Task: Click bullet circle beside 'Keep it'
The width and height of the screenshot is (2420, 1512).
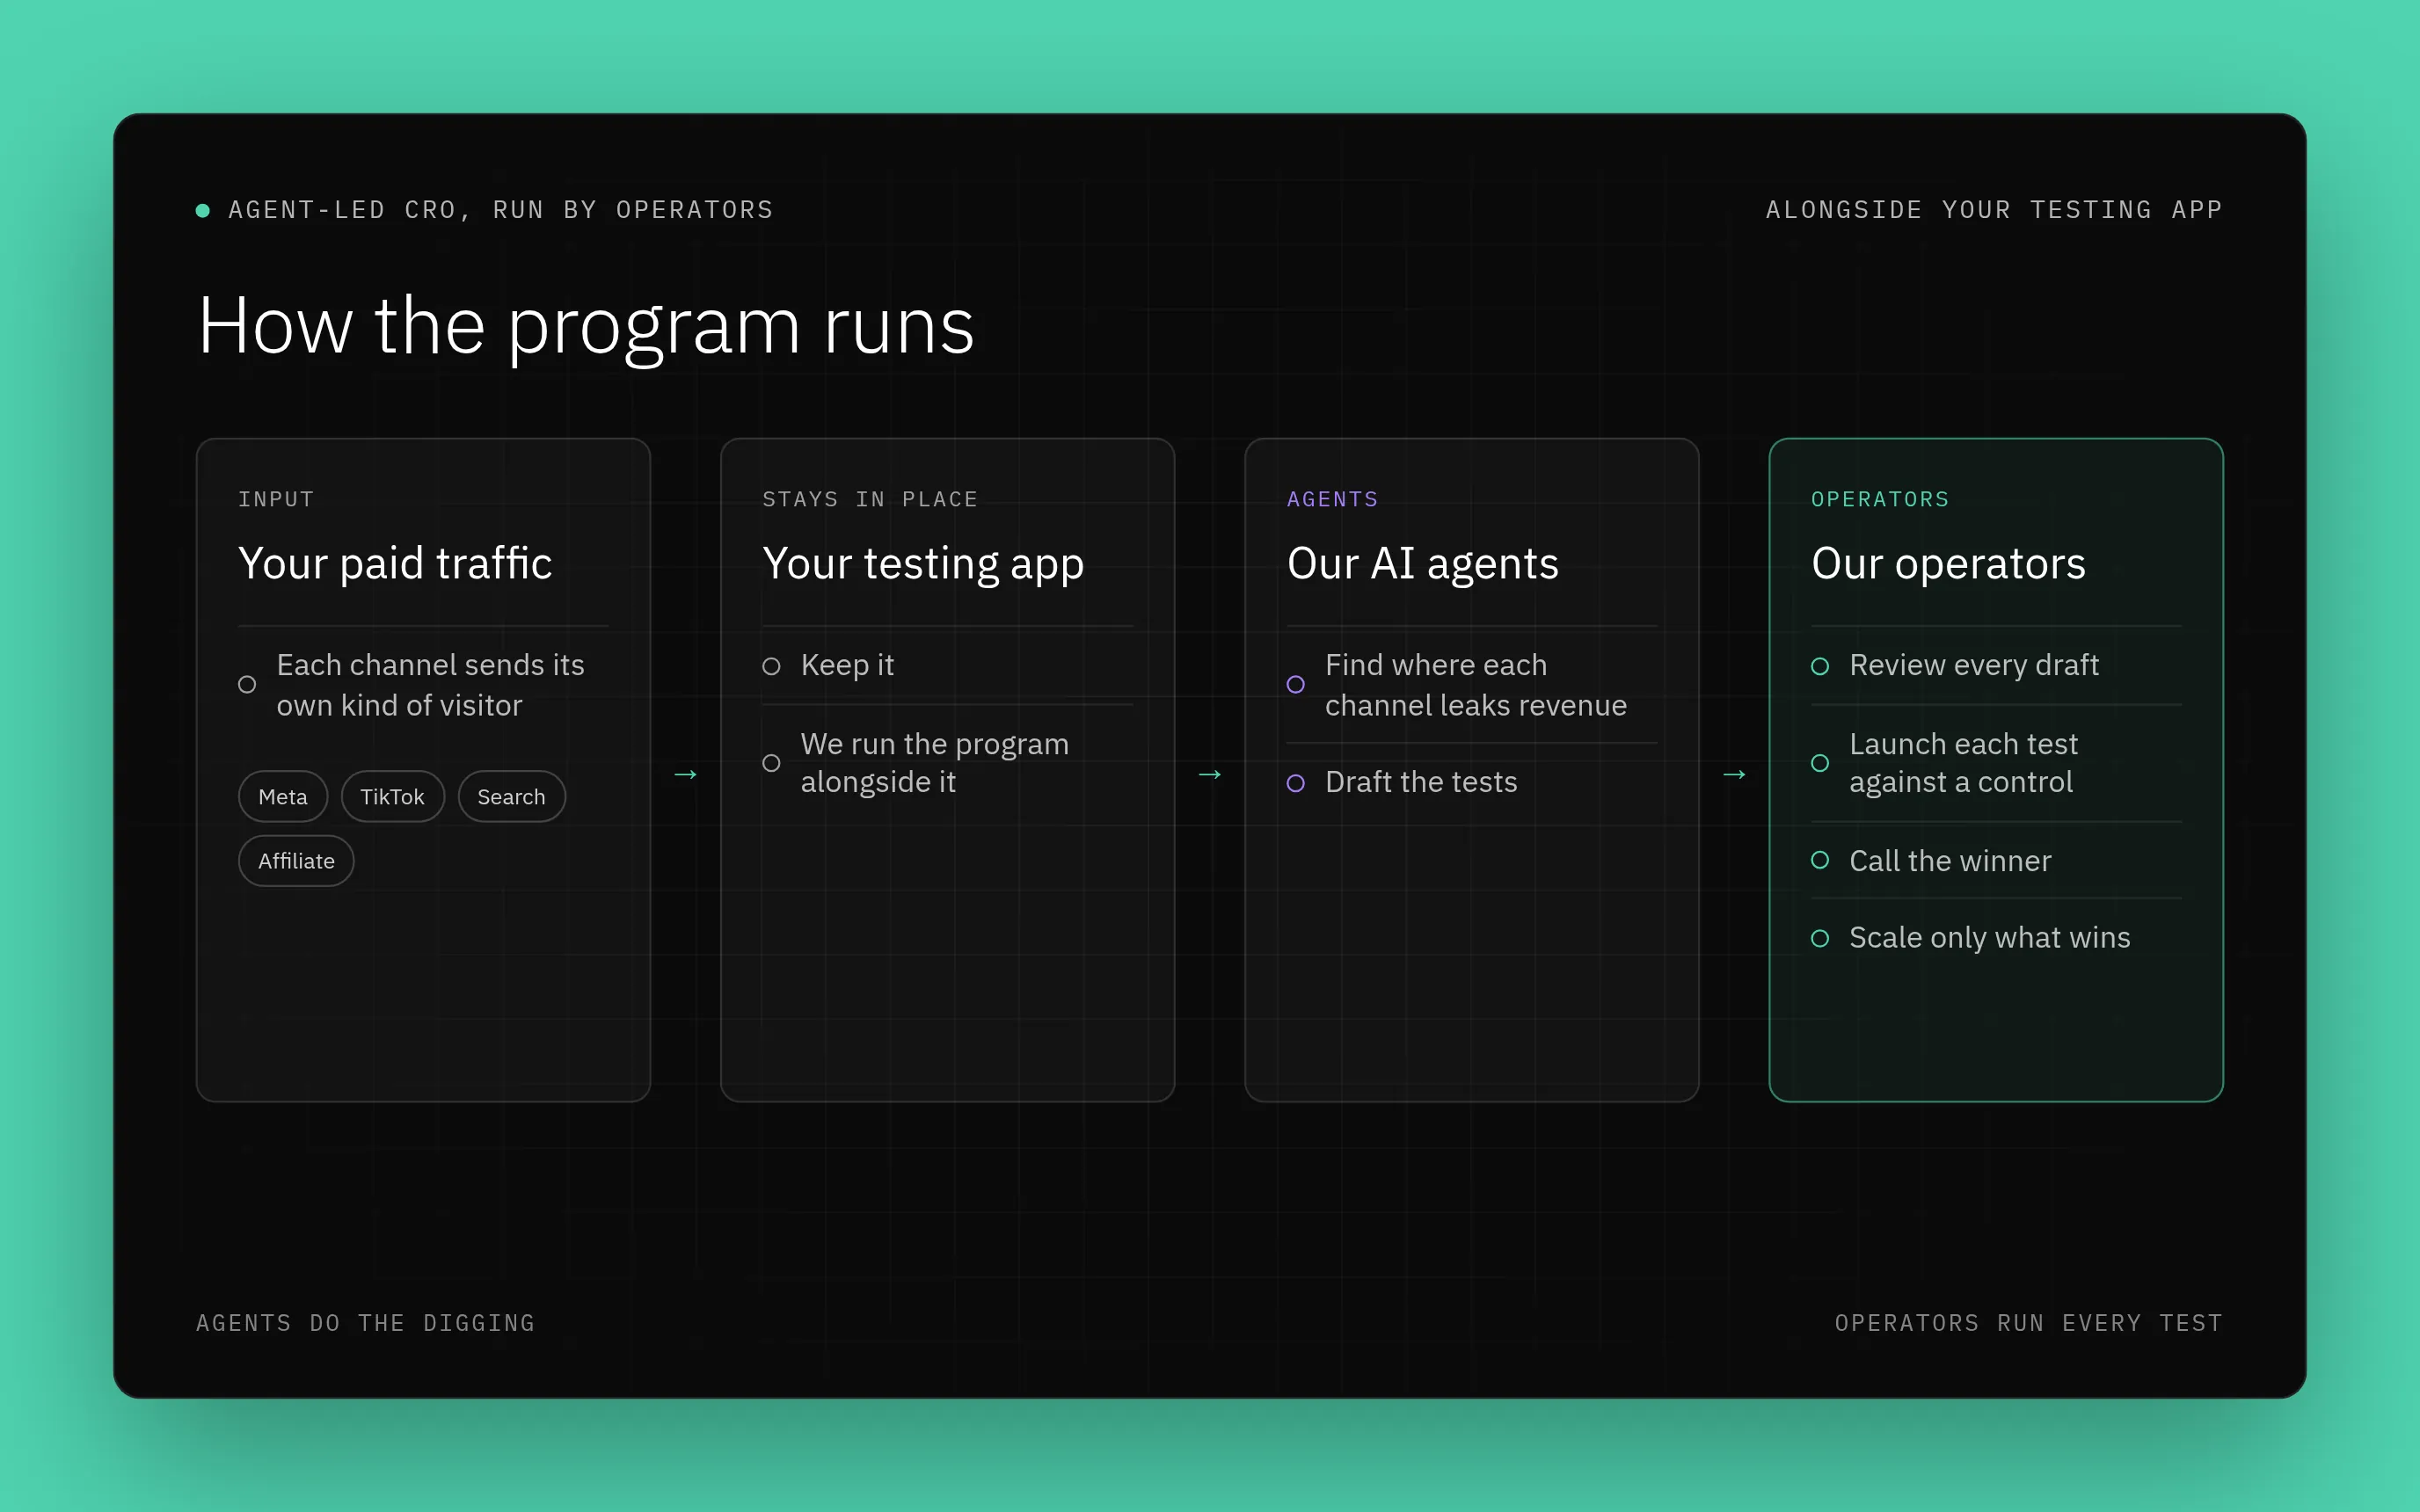Action: point(771,666)
